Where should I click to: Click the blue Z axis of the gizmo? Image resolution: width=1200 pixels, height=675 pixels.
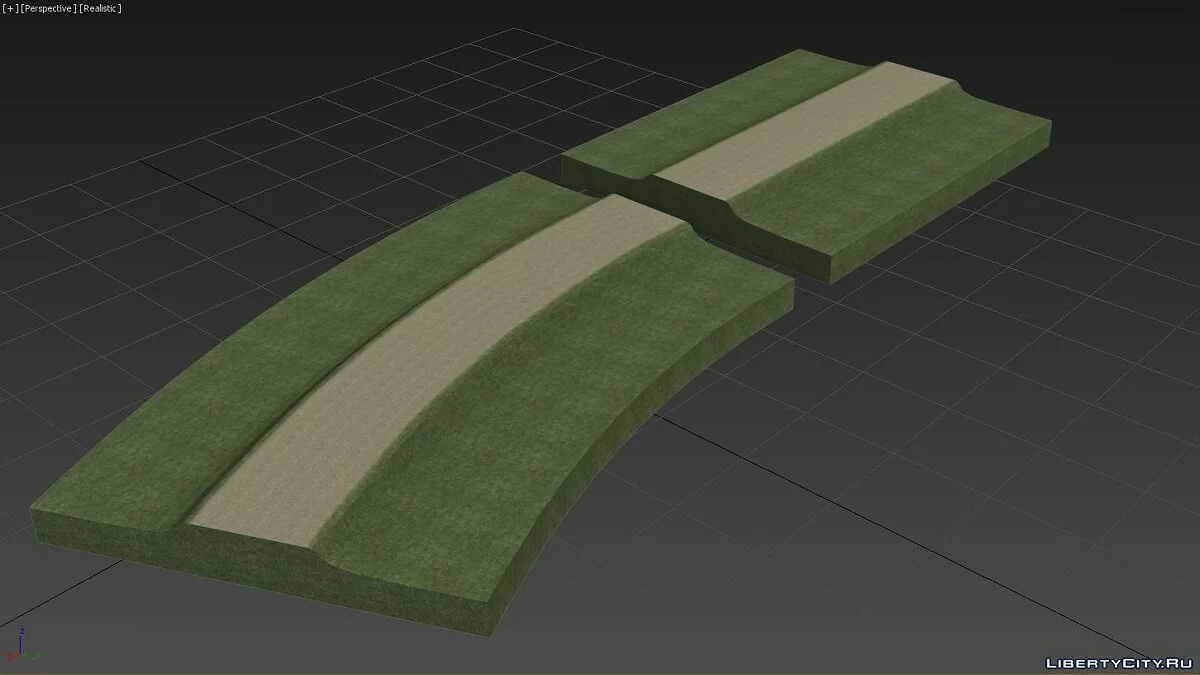[22, 640]
